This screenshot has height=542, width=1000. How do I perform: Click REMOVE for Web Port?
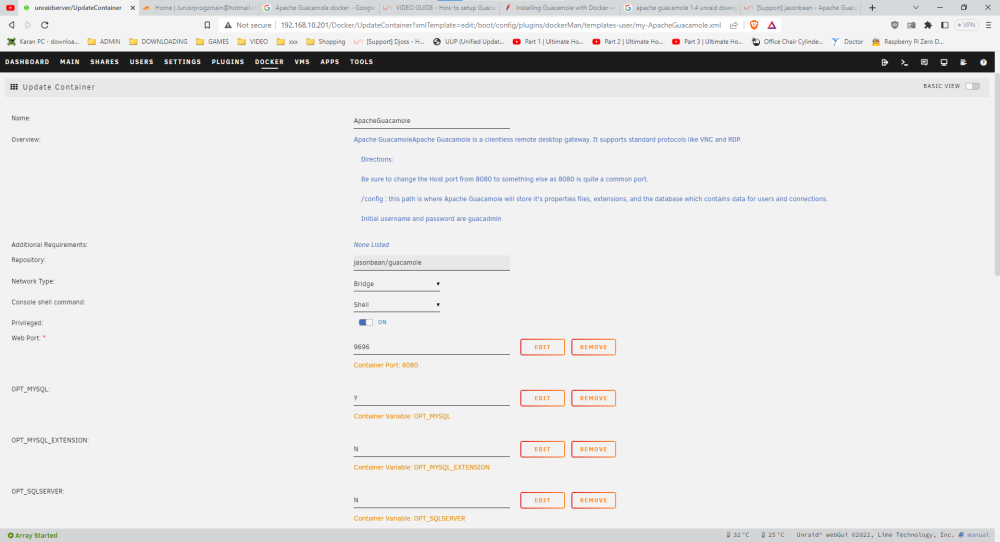(593, 347)
